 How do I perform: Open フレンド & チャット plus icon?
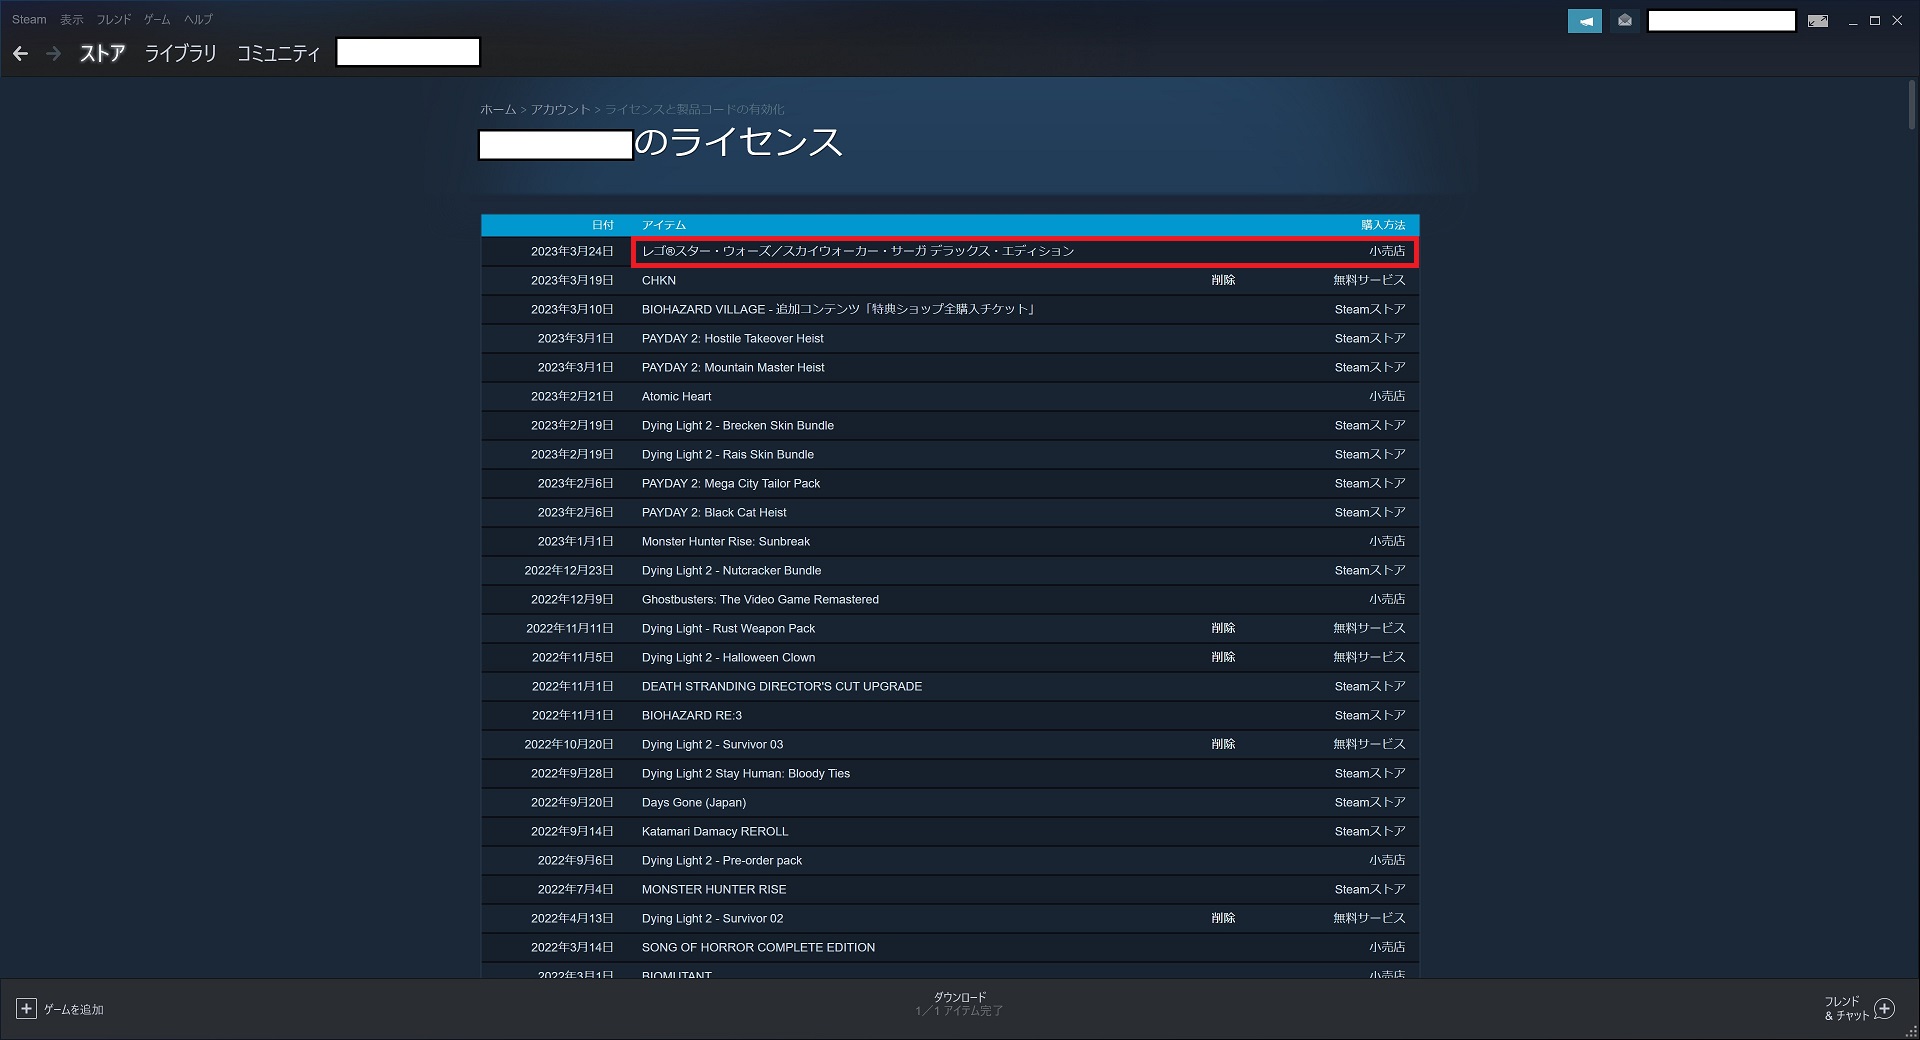click(1885, 1008)
